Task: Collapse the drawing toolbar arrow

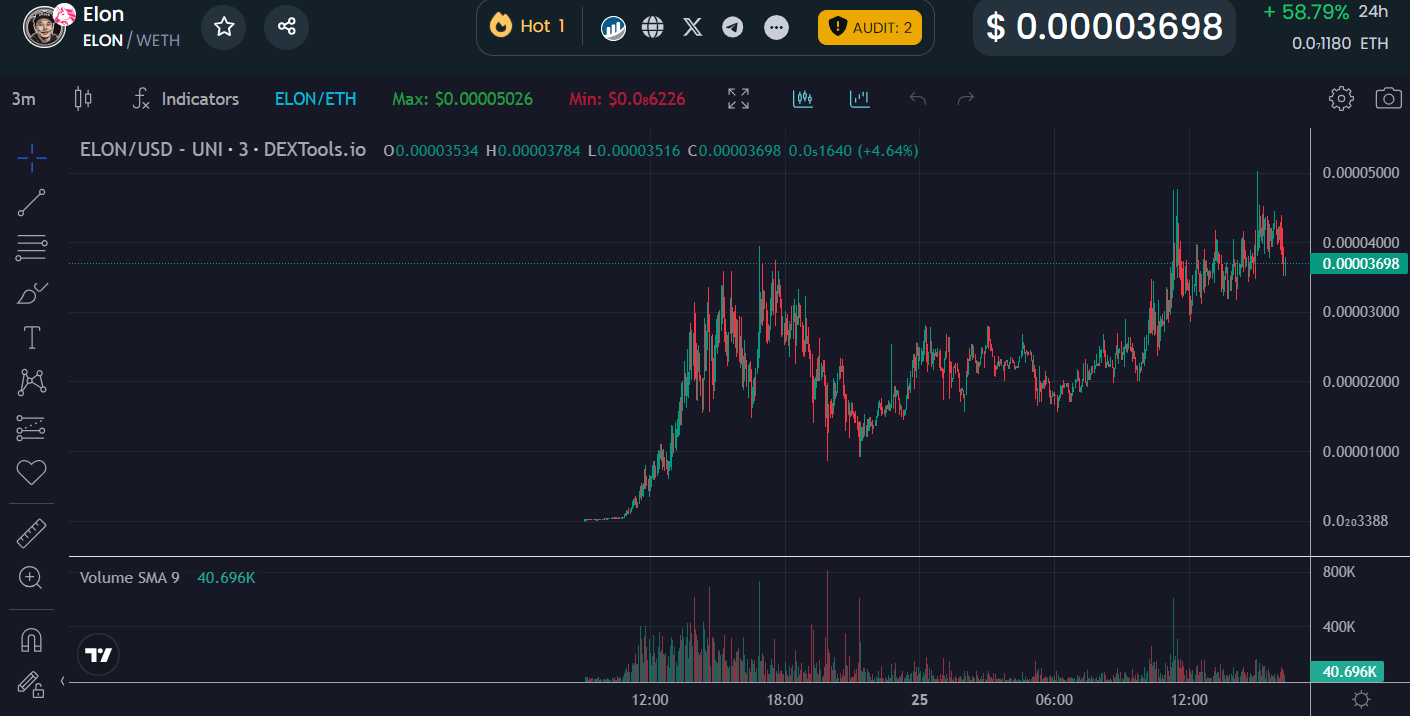Action: [x=62, y=681]
